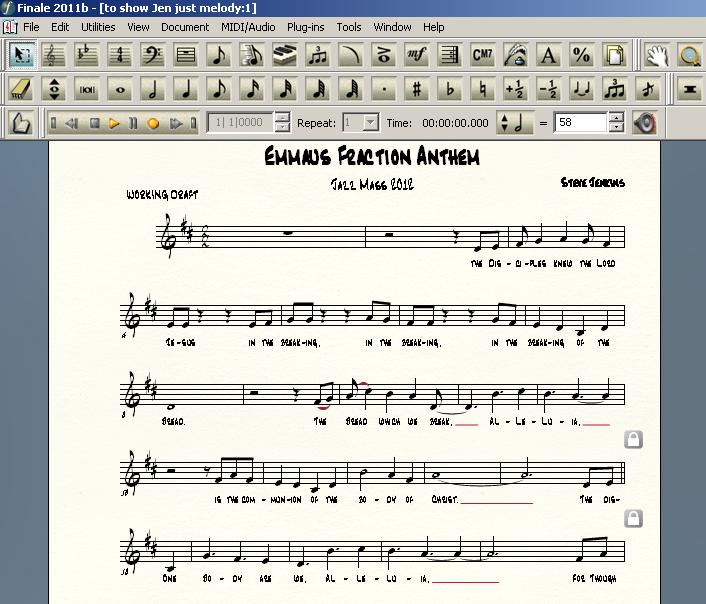
Task: Activate the Clef tool with bass clef
Action: coord(153,55)
